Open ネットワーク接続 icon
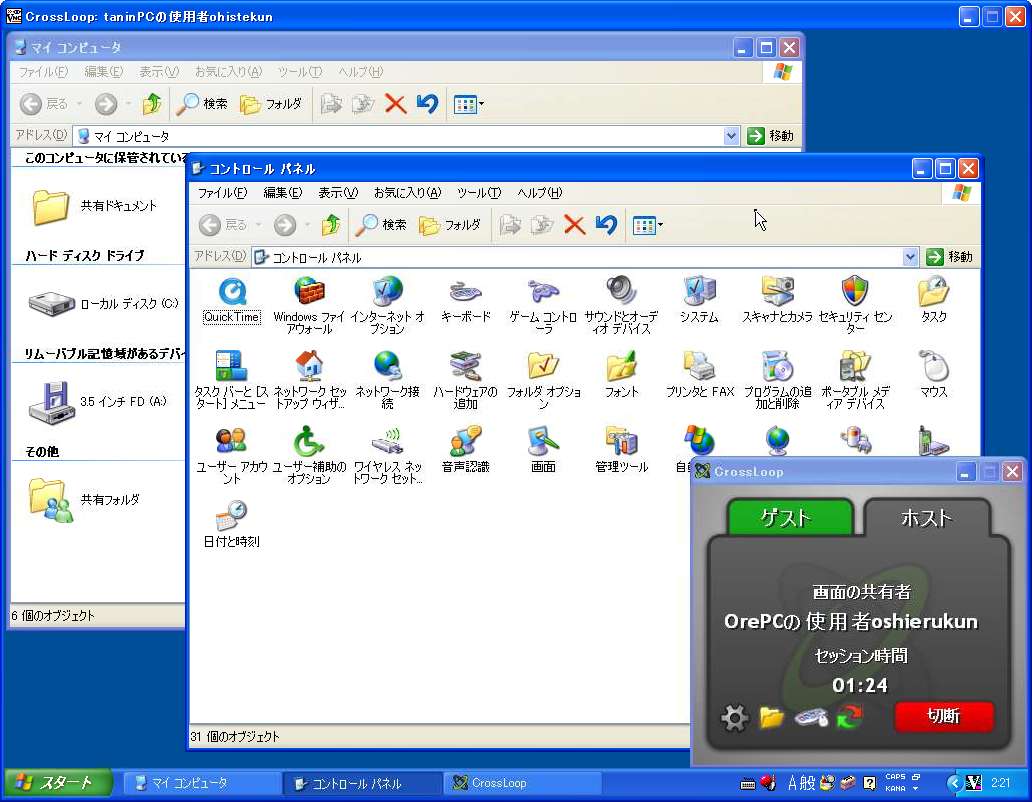The height and width of the screenshot is (802, 1032). tap(387, 366)
